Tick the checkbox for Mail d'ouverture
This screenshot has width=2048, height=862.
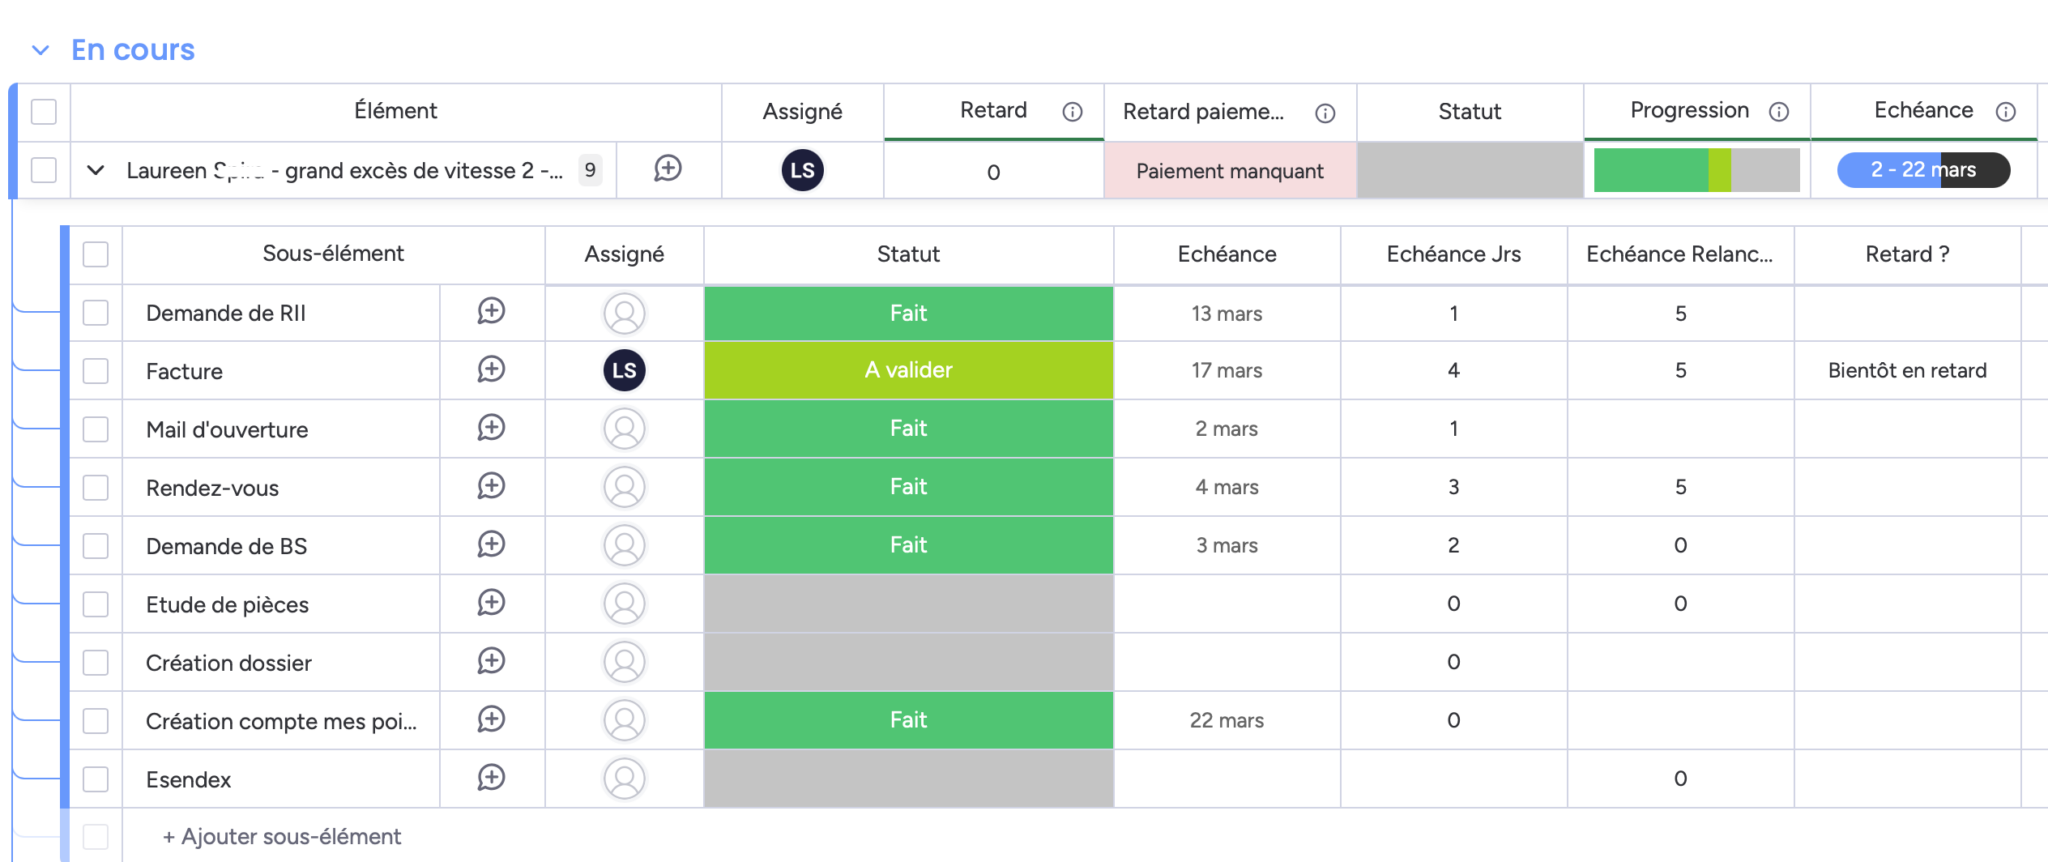(96, 429)
